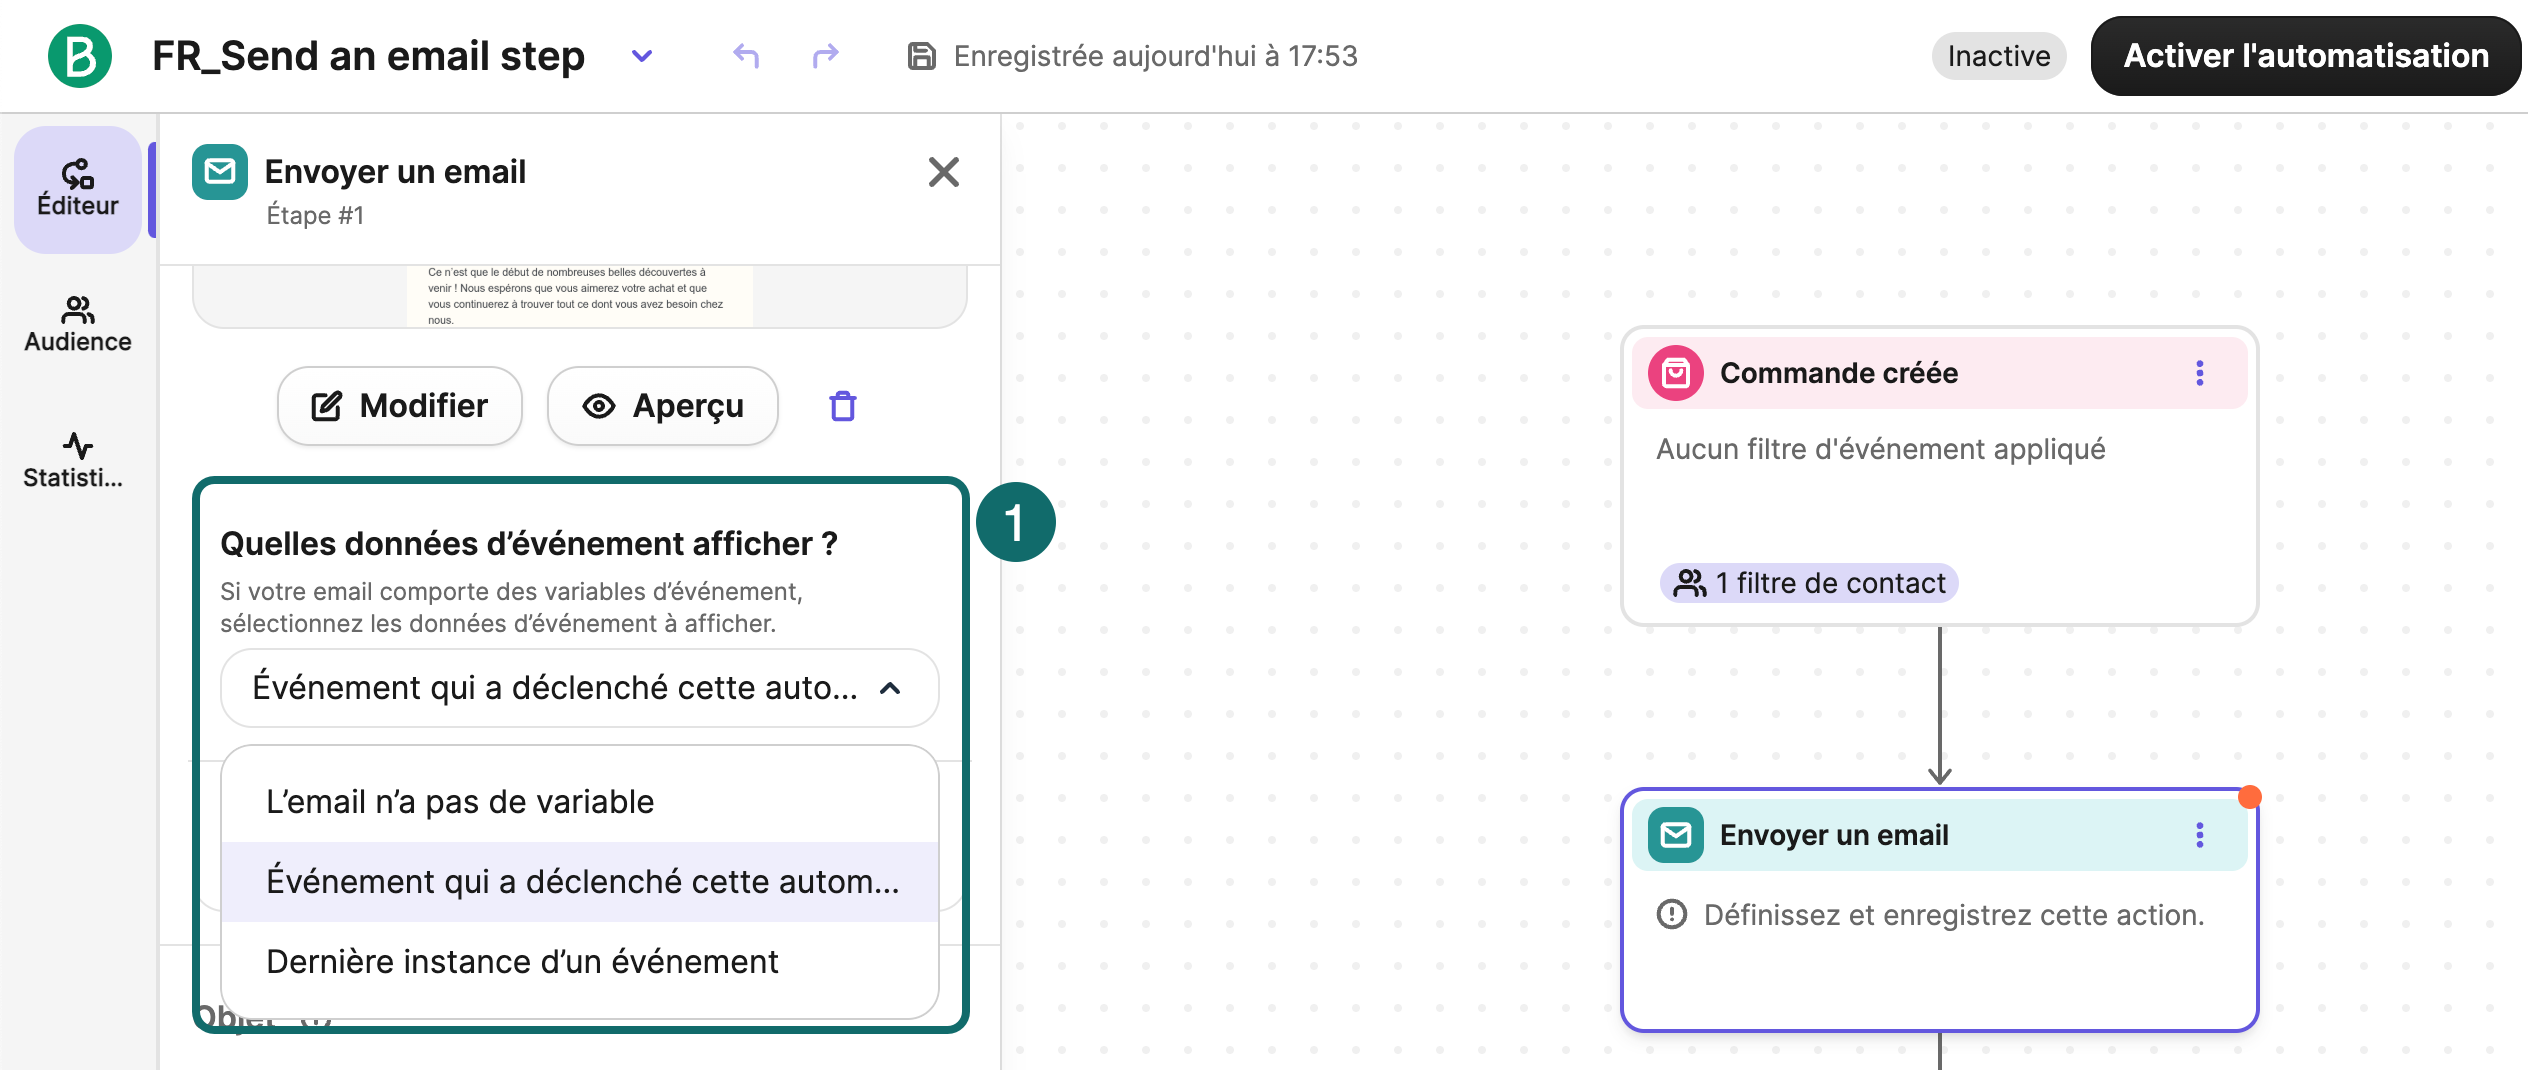
Task: Switch to the Éditeur sidebar tab
Action: [78, 188]
